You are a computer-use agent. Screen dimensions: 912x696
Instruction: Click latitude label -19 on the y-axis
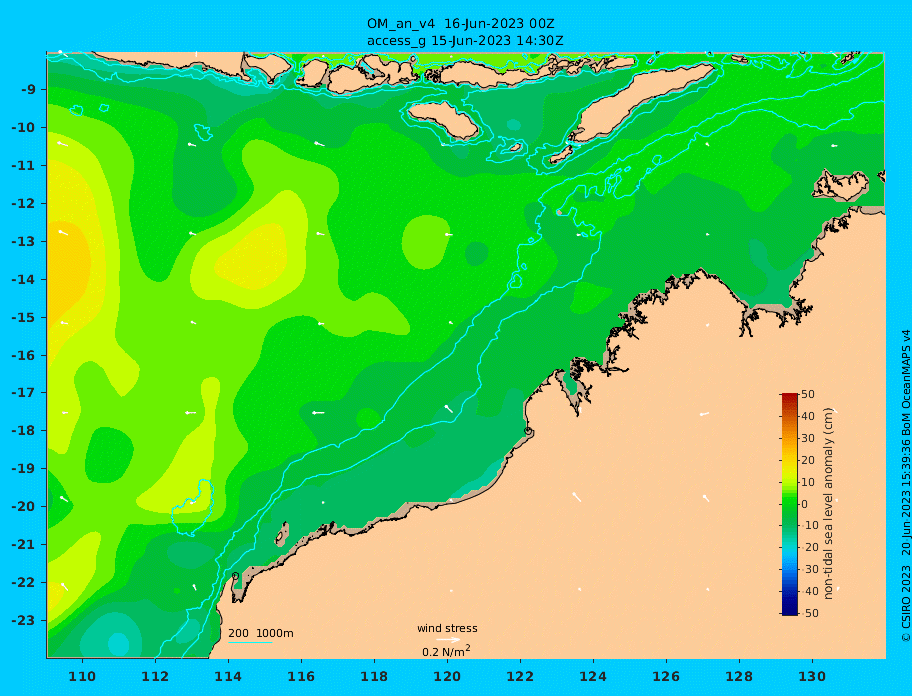click(24, 468)
